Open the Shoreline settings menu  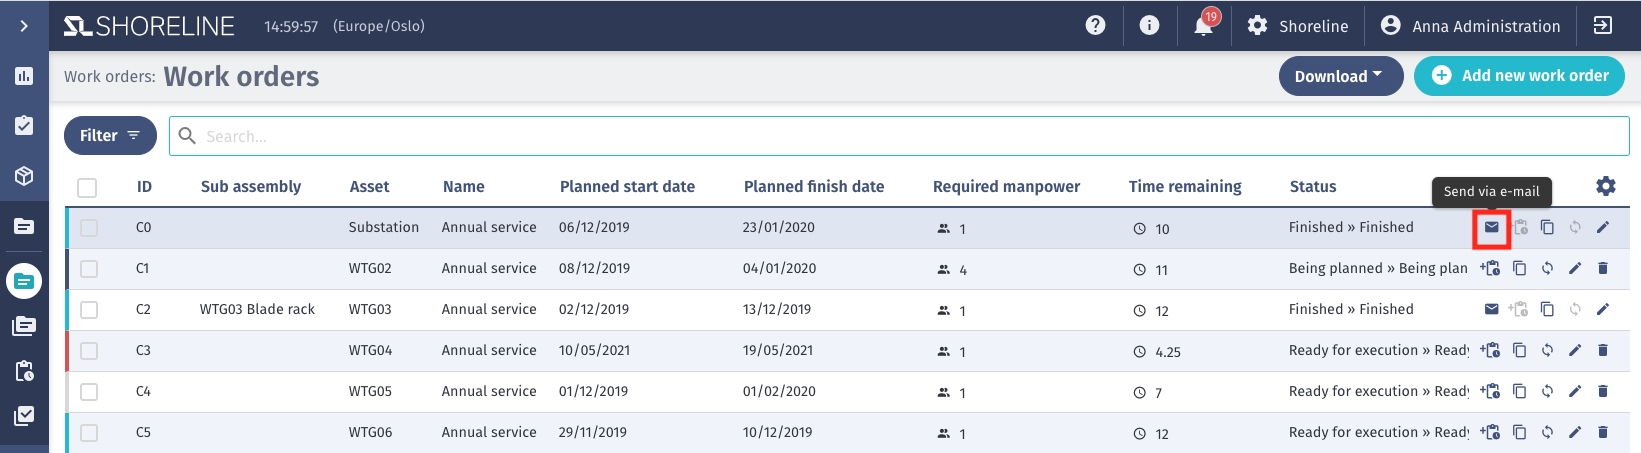1298,26
